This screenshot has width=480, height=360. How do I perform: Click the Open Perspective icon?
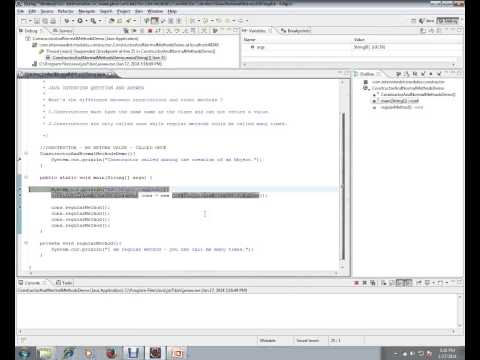(414, 21)
